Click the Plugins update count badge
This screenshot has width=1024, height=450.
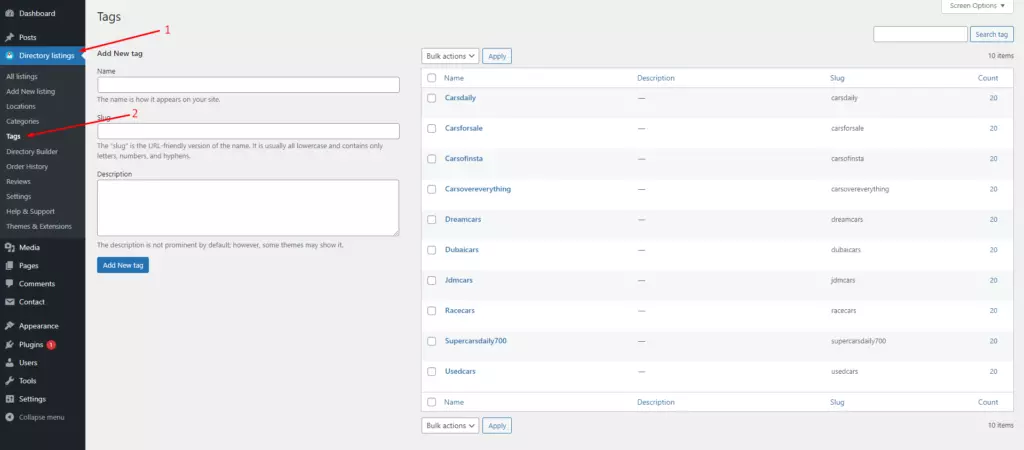[51, 344]
